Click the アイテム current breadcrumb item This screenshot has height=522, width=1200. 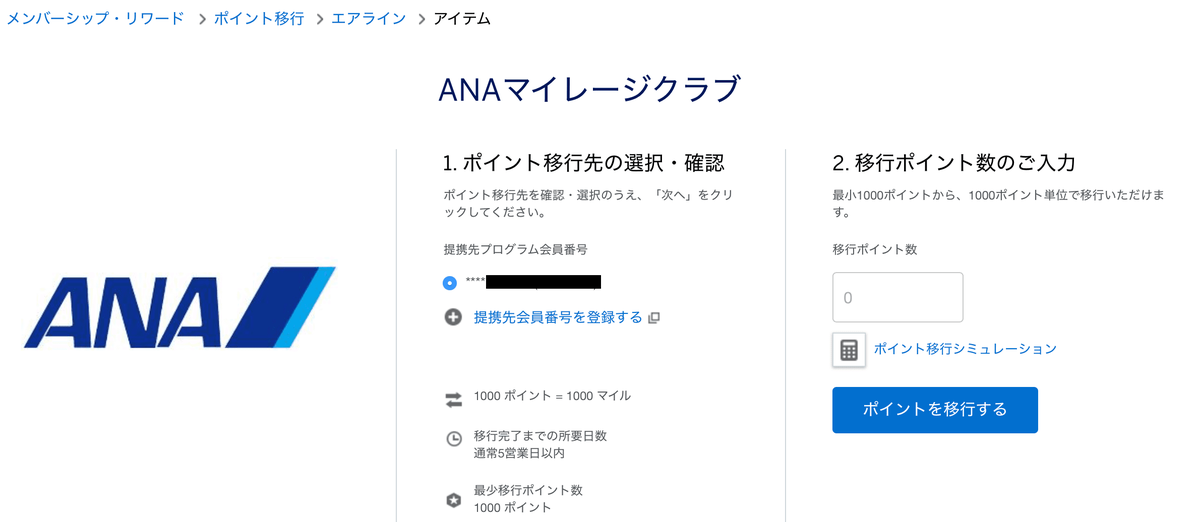click(462, 18)
